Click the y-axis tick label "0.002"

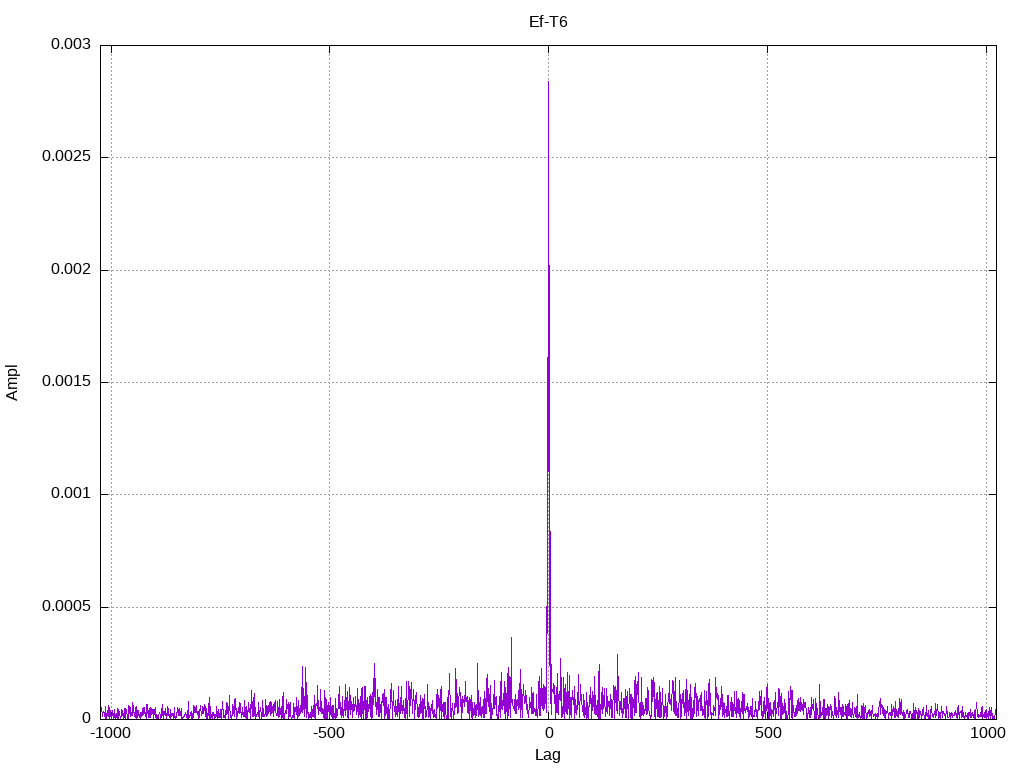(x=71, y=269)
